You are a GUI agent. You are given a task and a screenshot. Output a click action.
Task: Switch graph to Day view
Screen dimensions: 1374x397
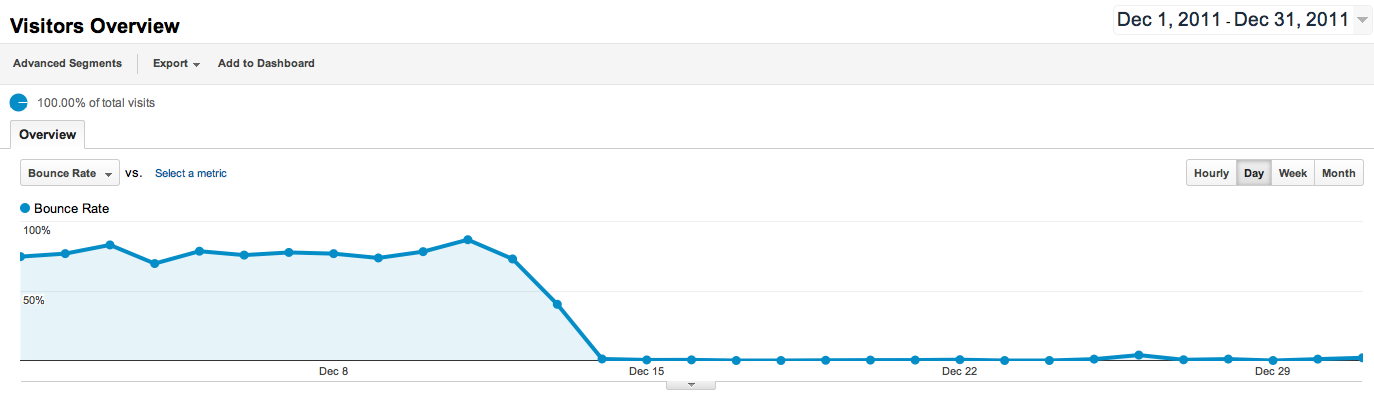point(1254,173)
